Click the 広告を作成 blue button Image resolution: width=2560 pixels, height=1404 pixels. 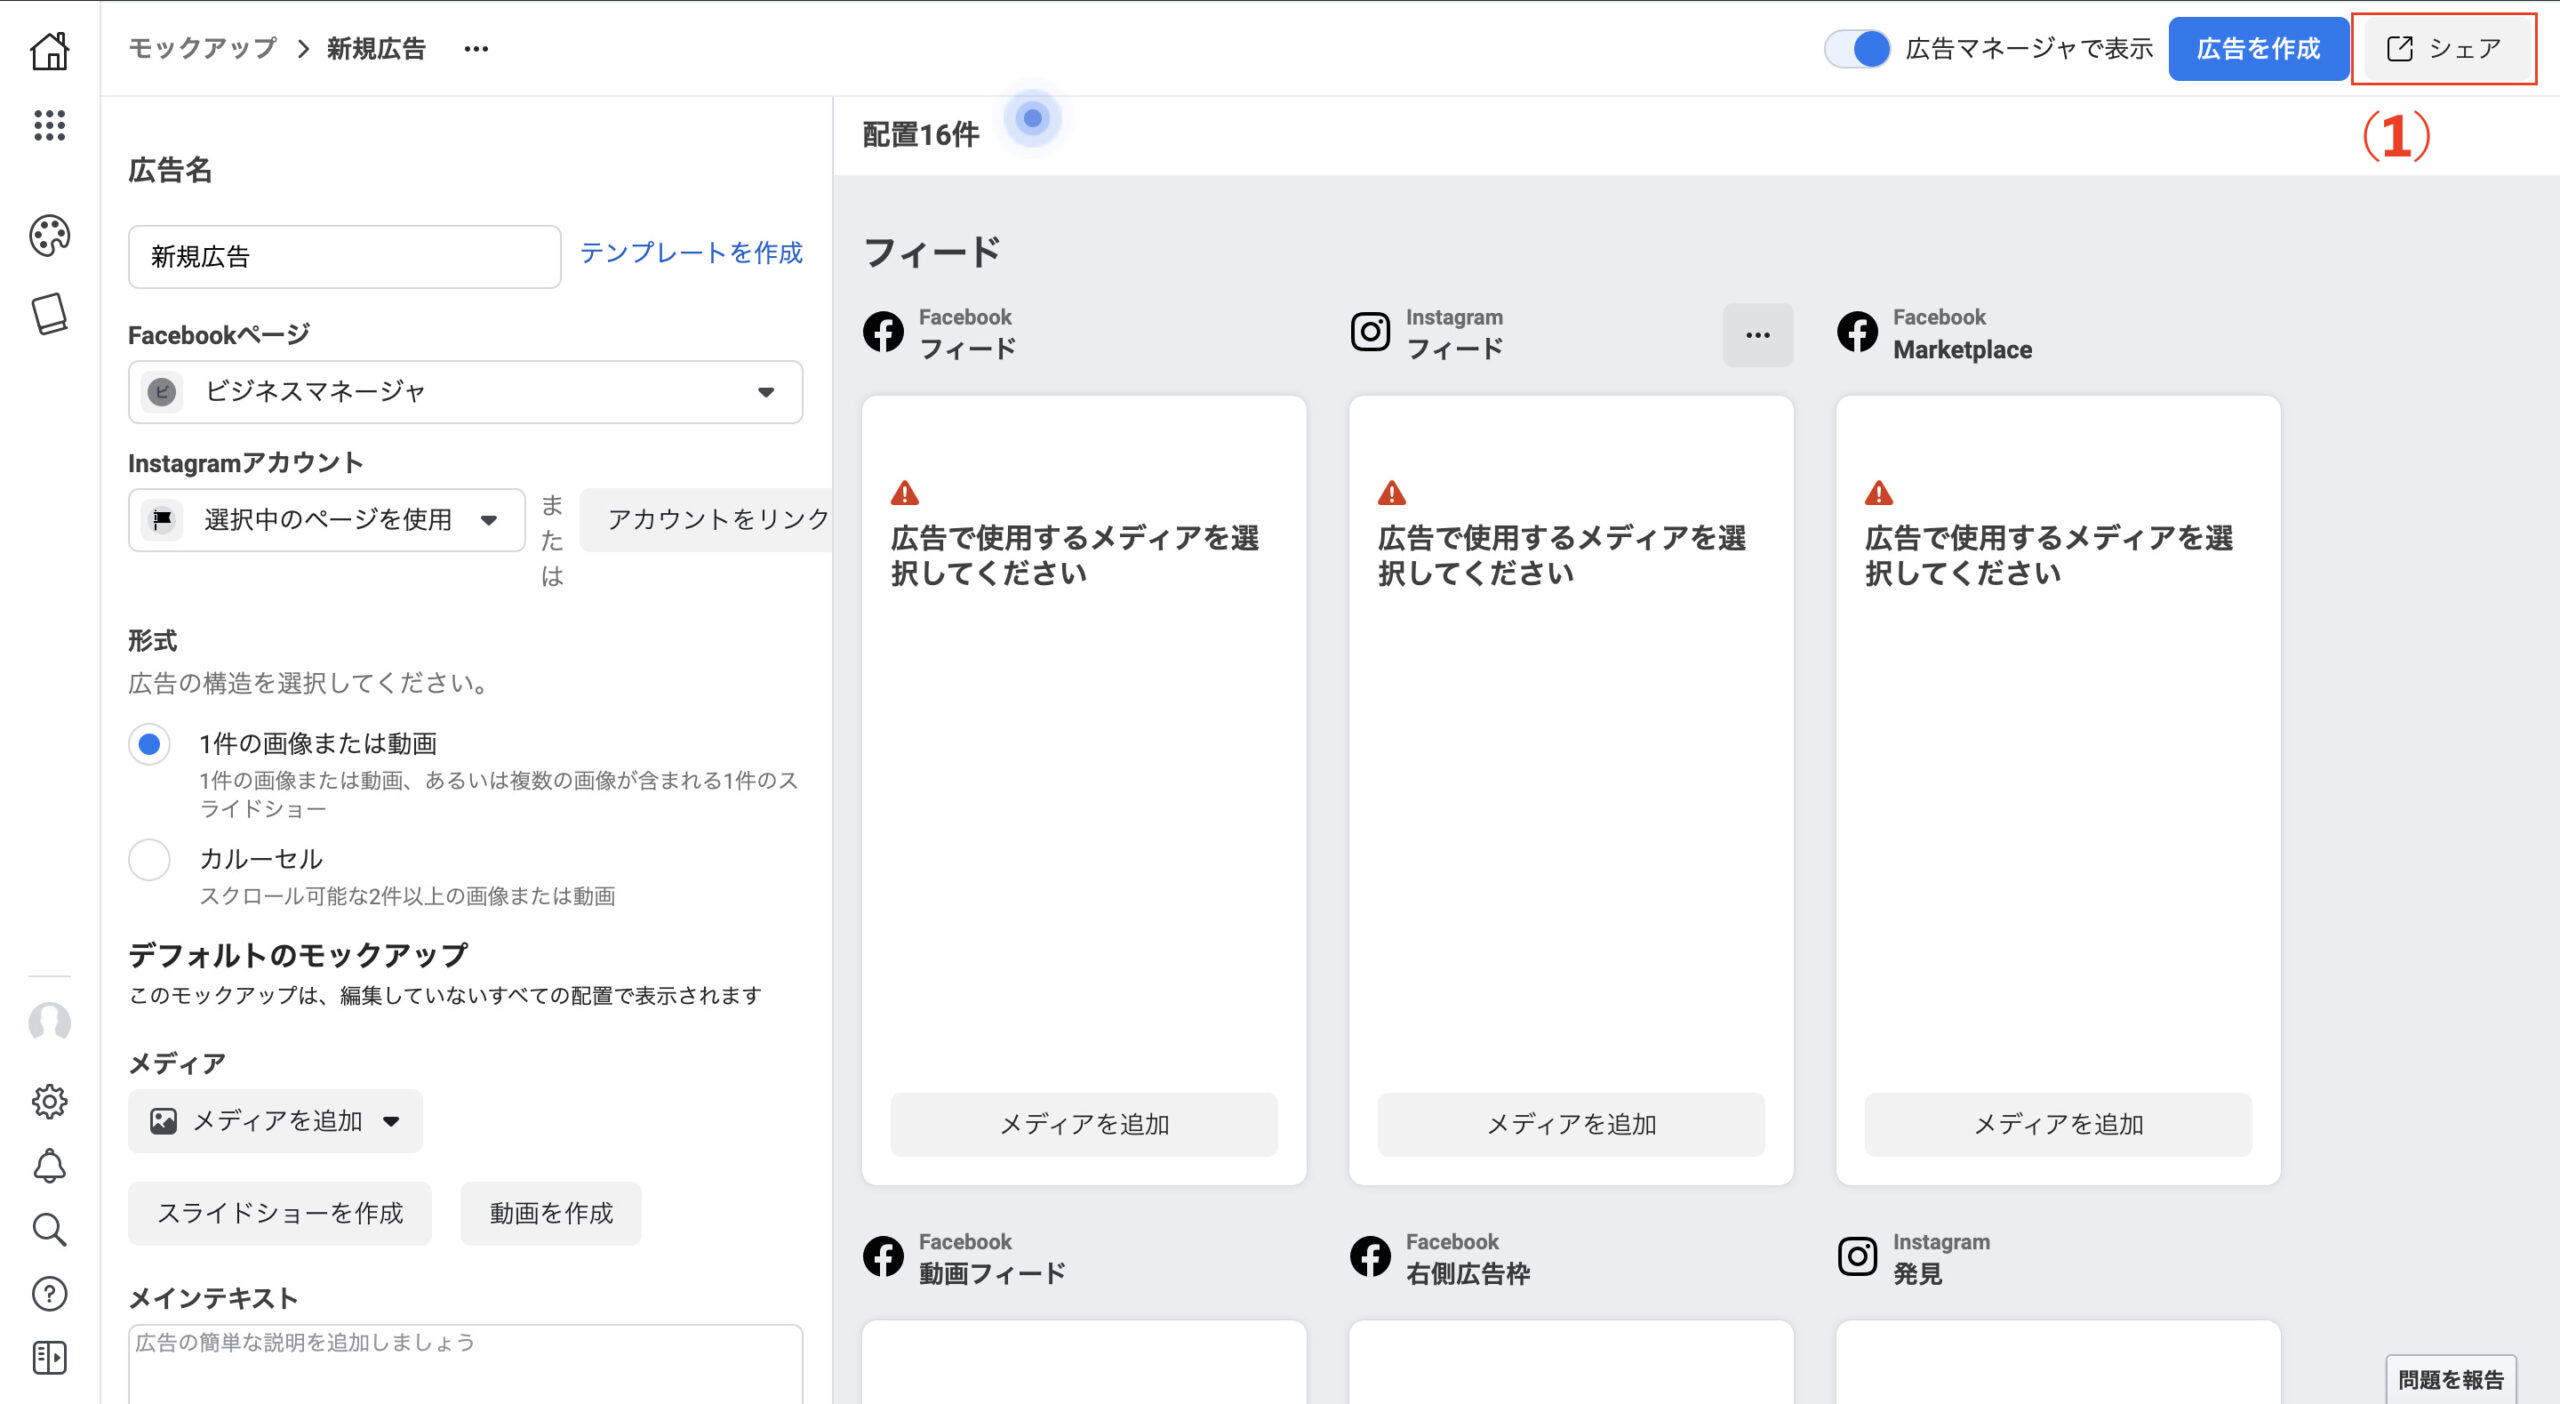click(2258, 49)
